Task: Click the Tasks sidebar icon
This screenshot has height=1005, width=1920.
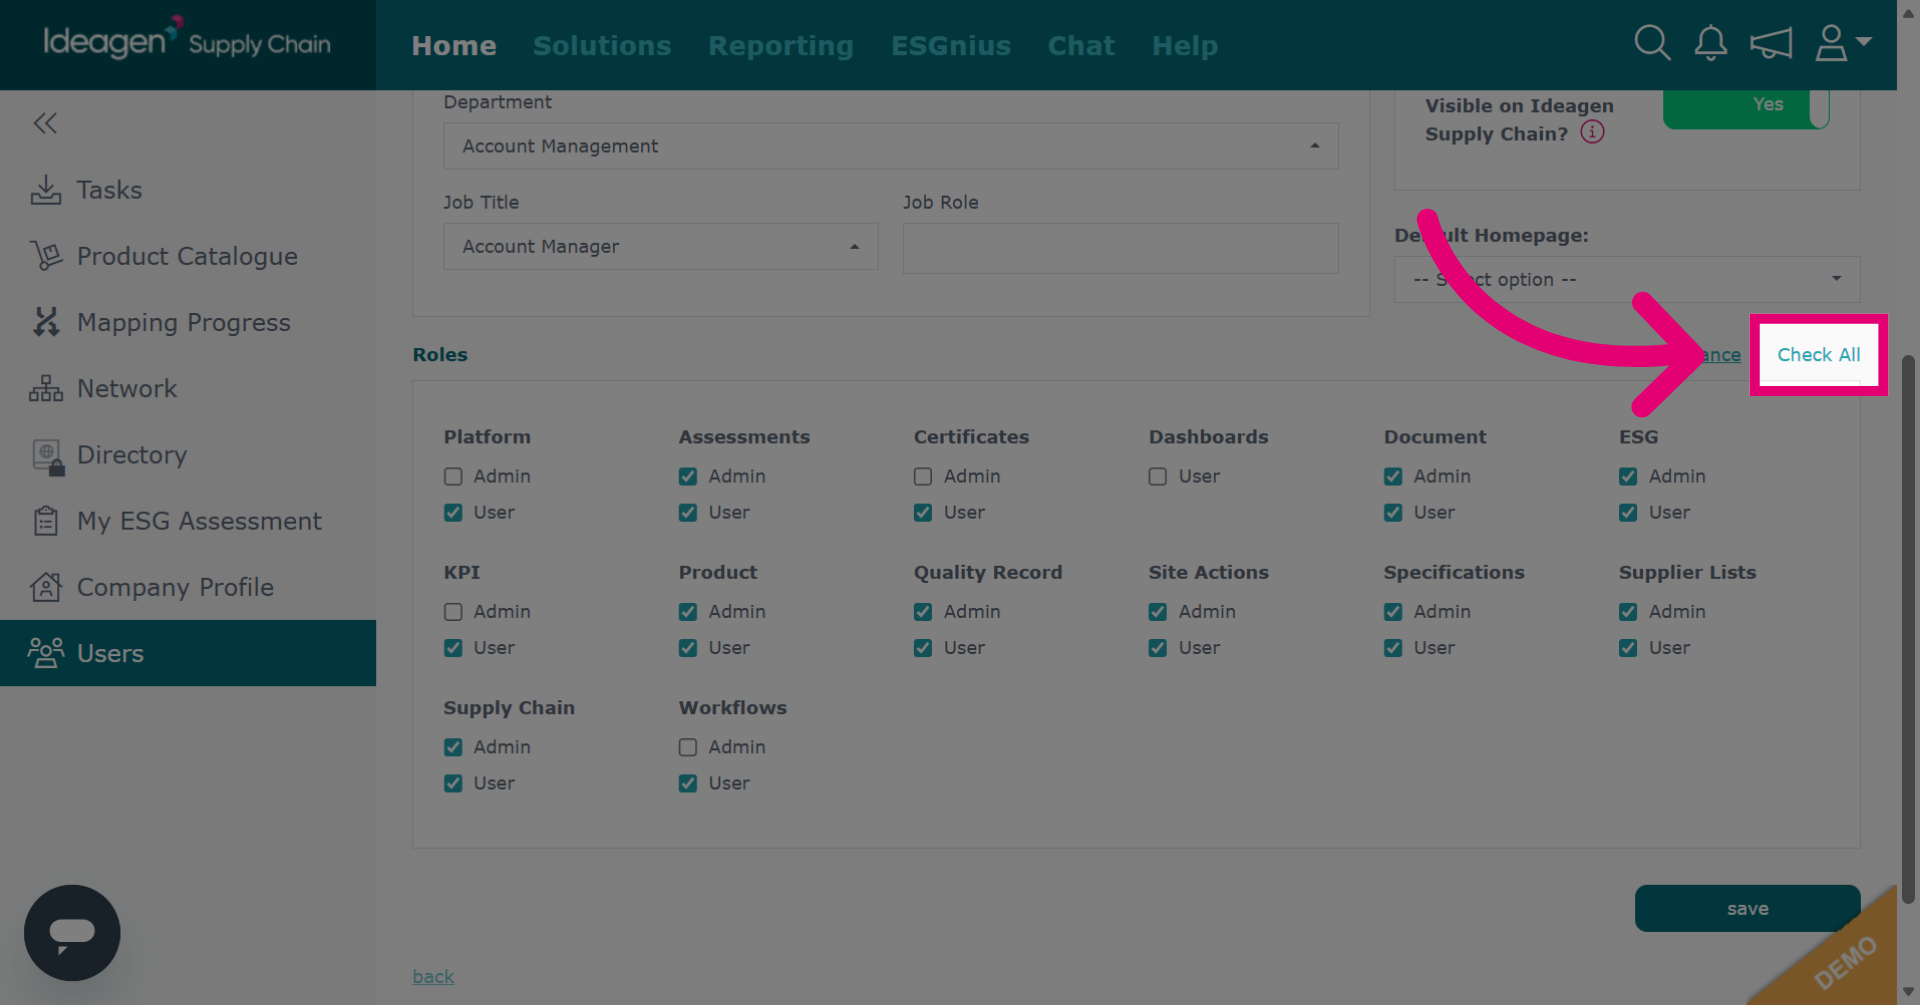Action: (x=46, y=190)
